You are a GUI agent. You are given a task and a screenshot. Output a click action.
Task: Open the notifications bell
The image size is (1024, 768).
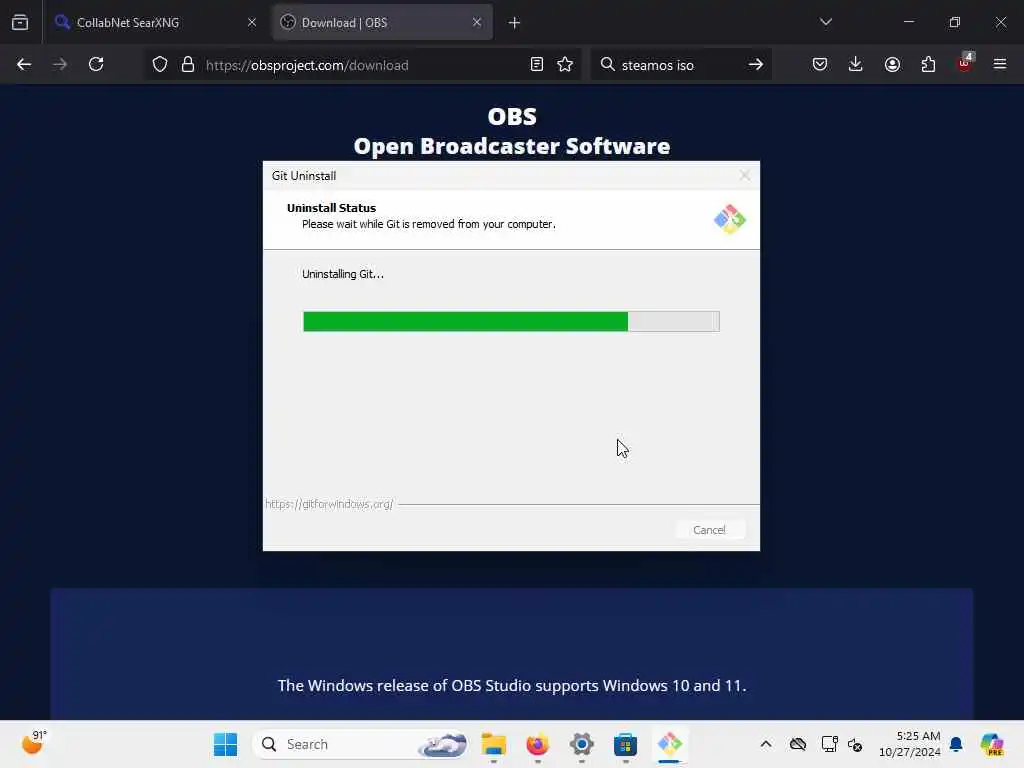point(956,744)
